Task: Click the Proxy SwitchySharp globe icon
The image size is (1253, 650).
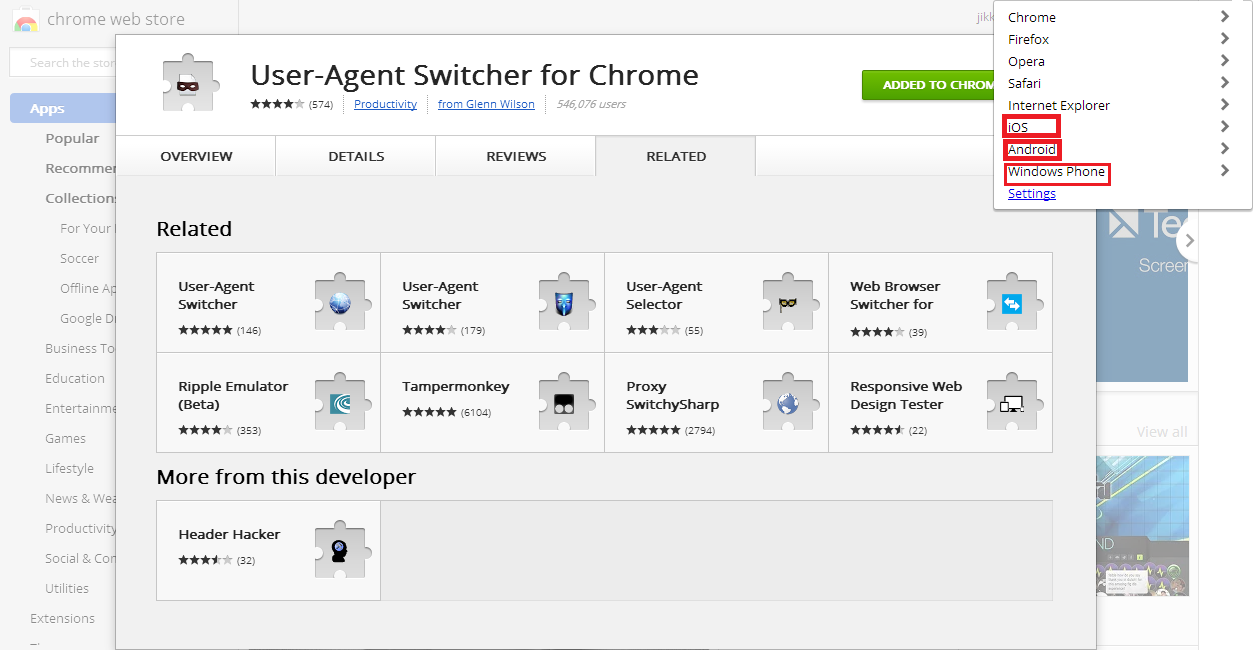Action: [790, 402]
